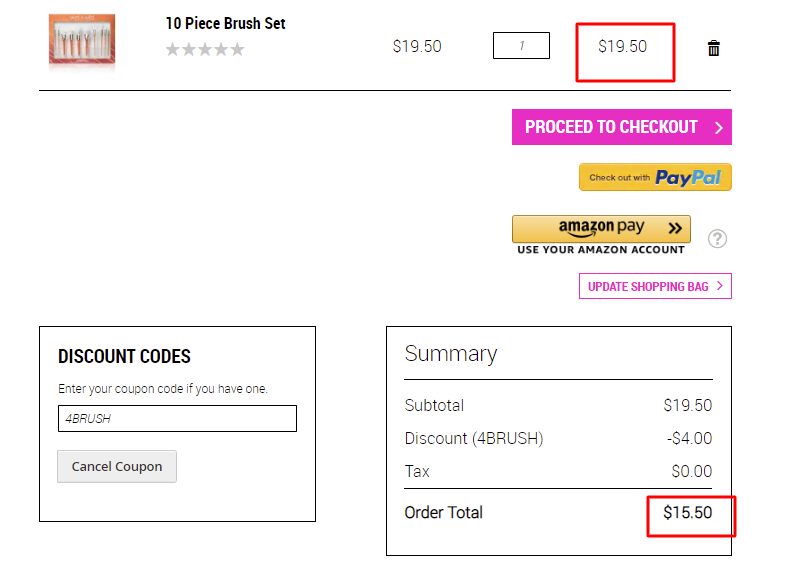
Task: Click the 10 Piece Brush Set thumbnail
Action: coord(82,40)
